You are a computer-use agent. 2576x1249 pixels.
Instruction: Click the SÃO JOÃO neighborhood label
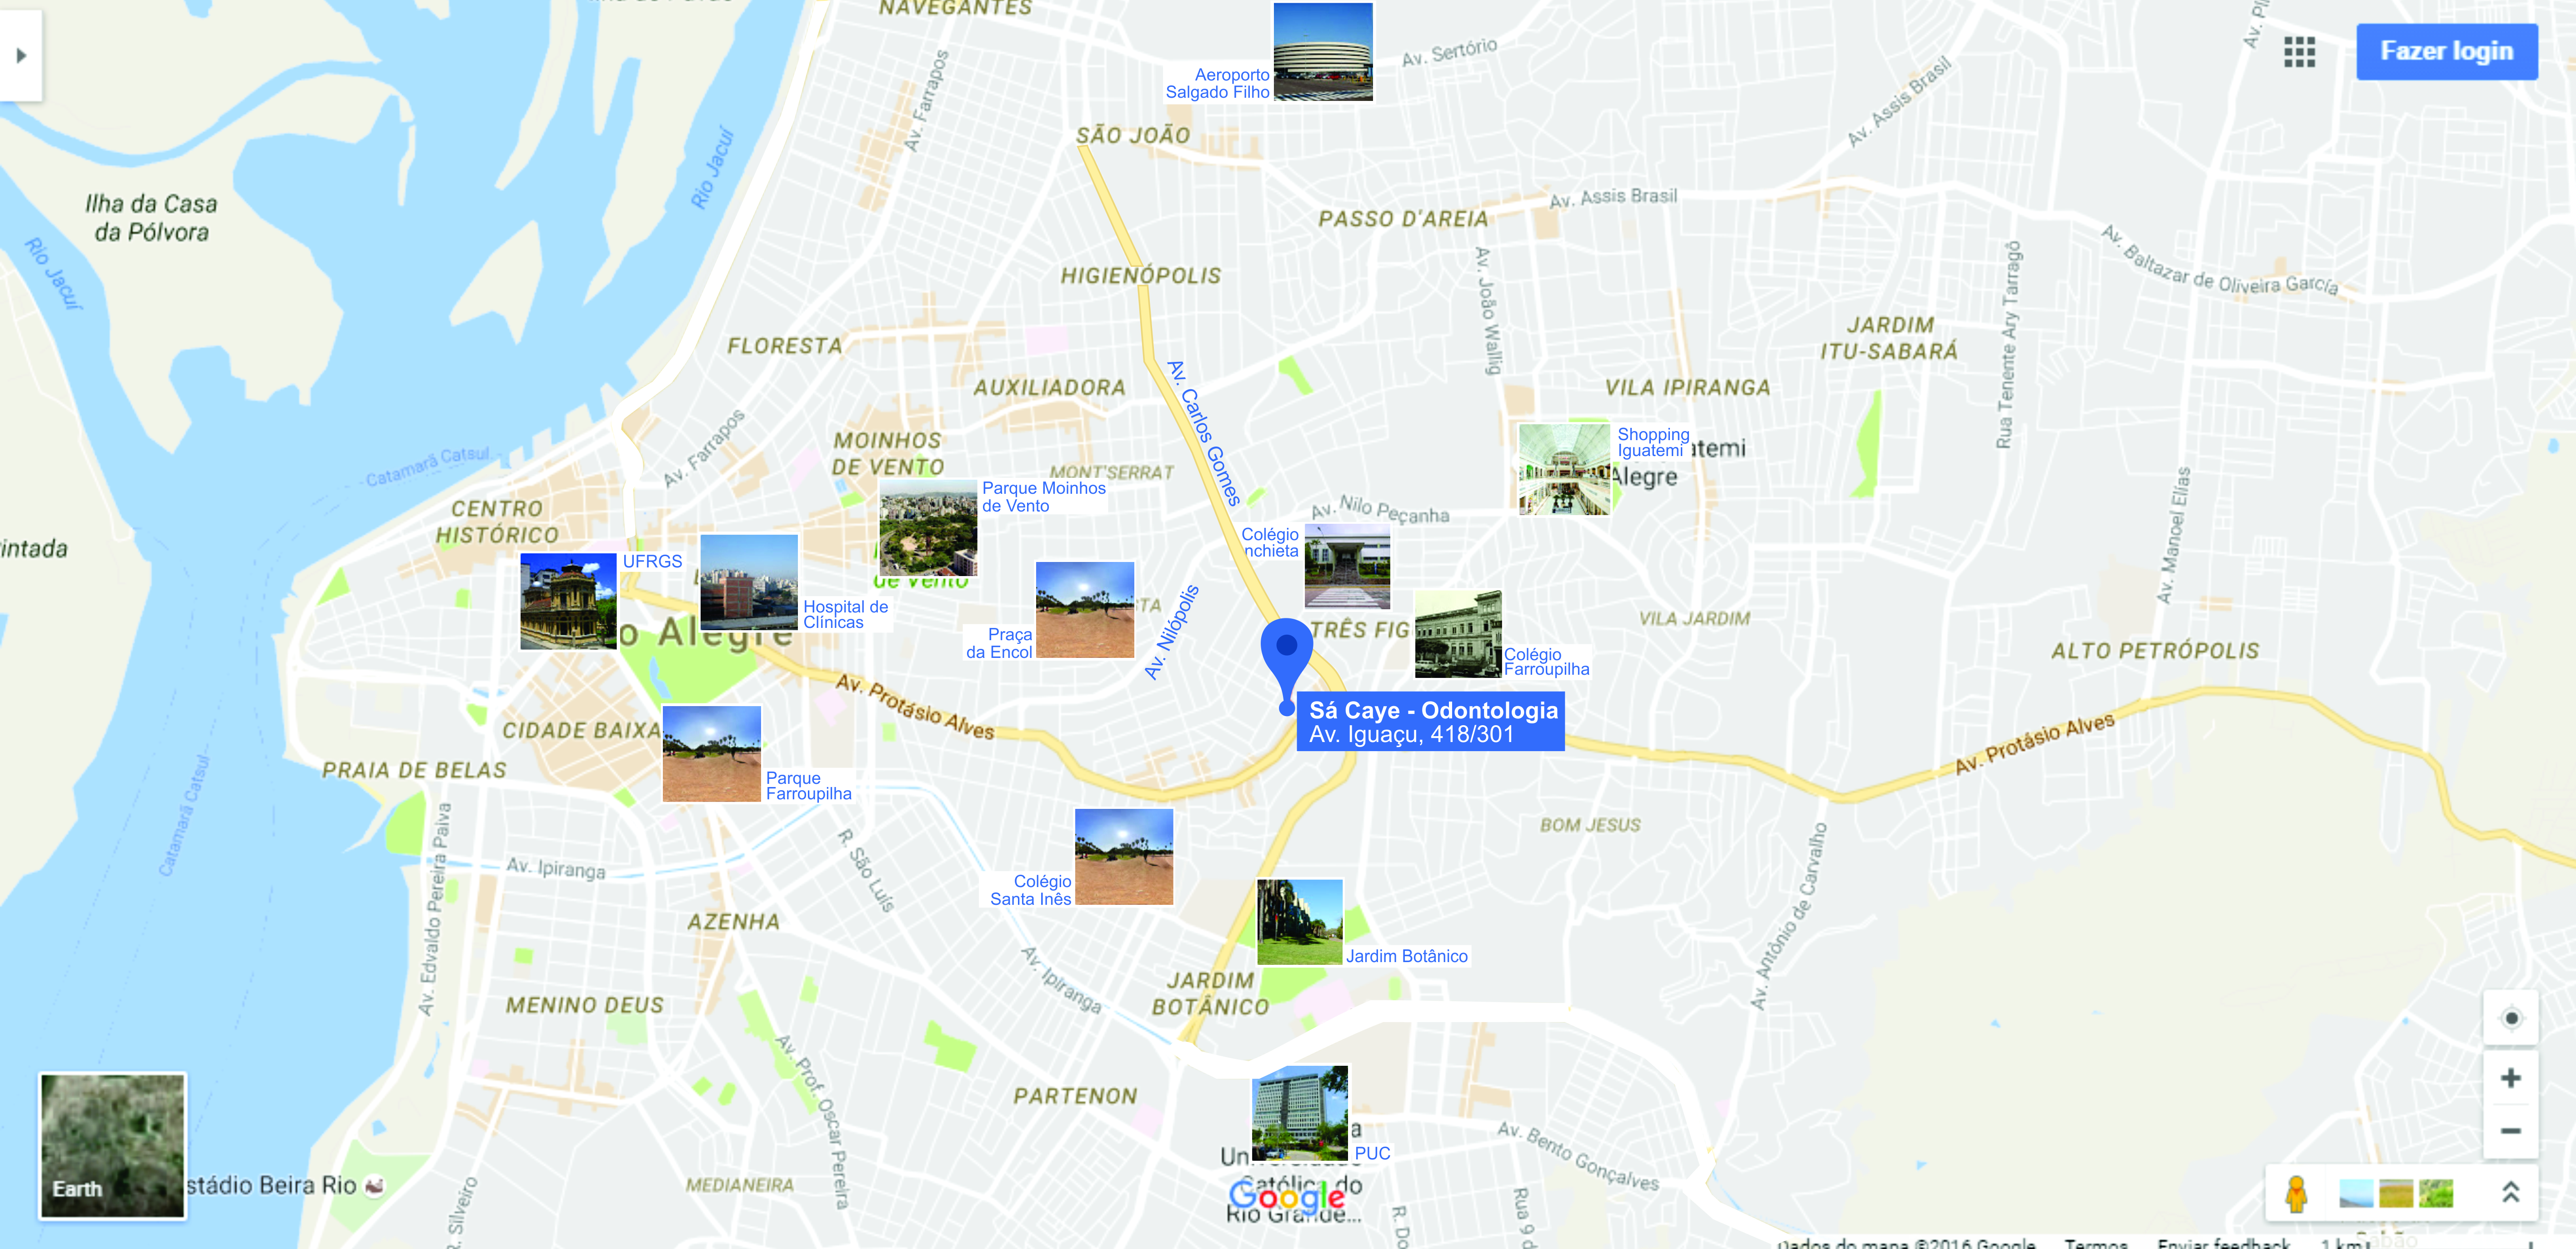[1133, 136]
